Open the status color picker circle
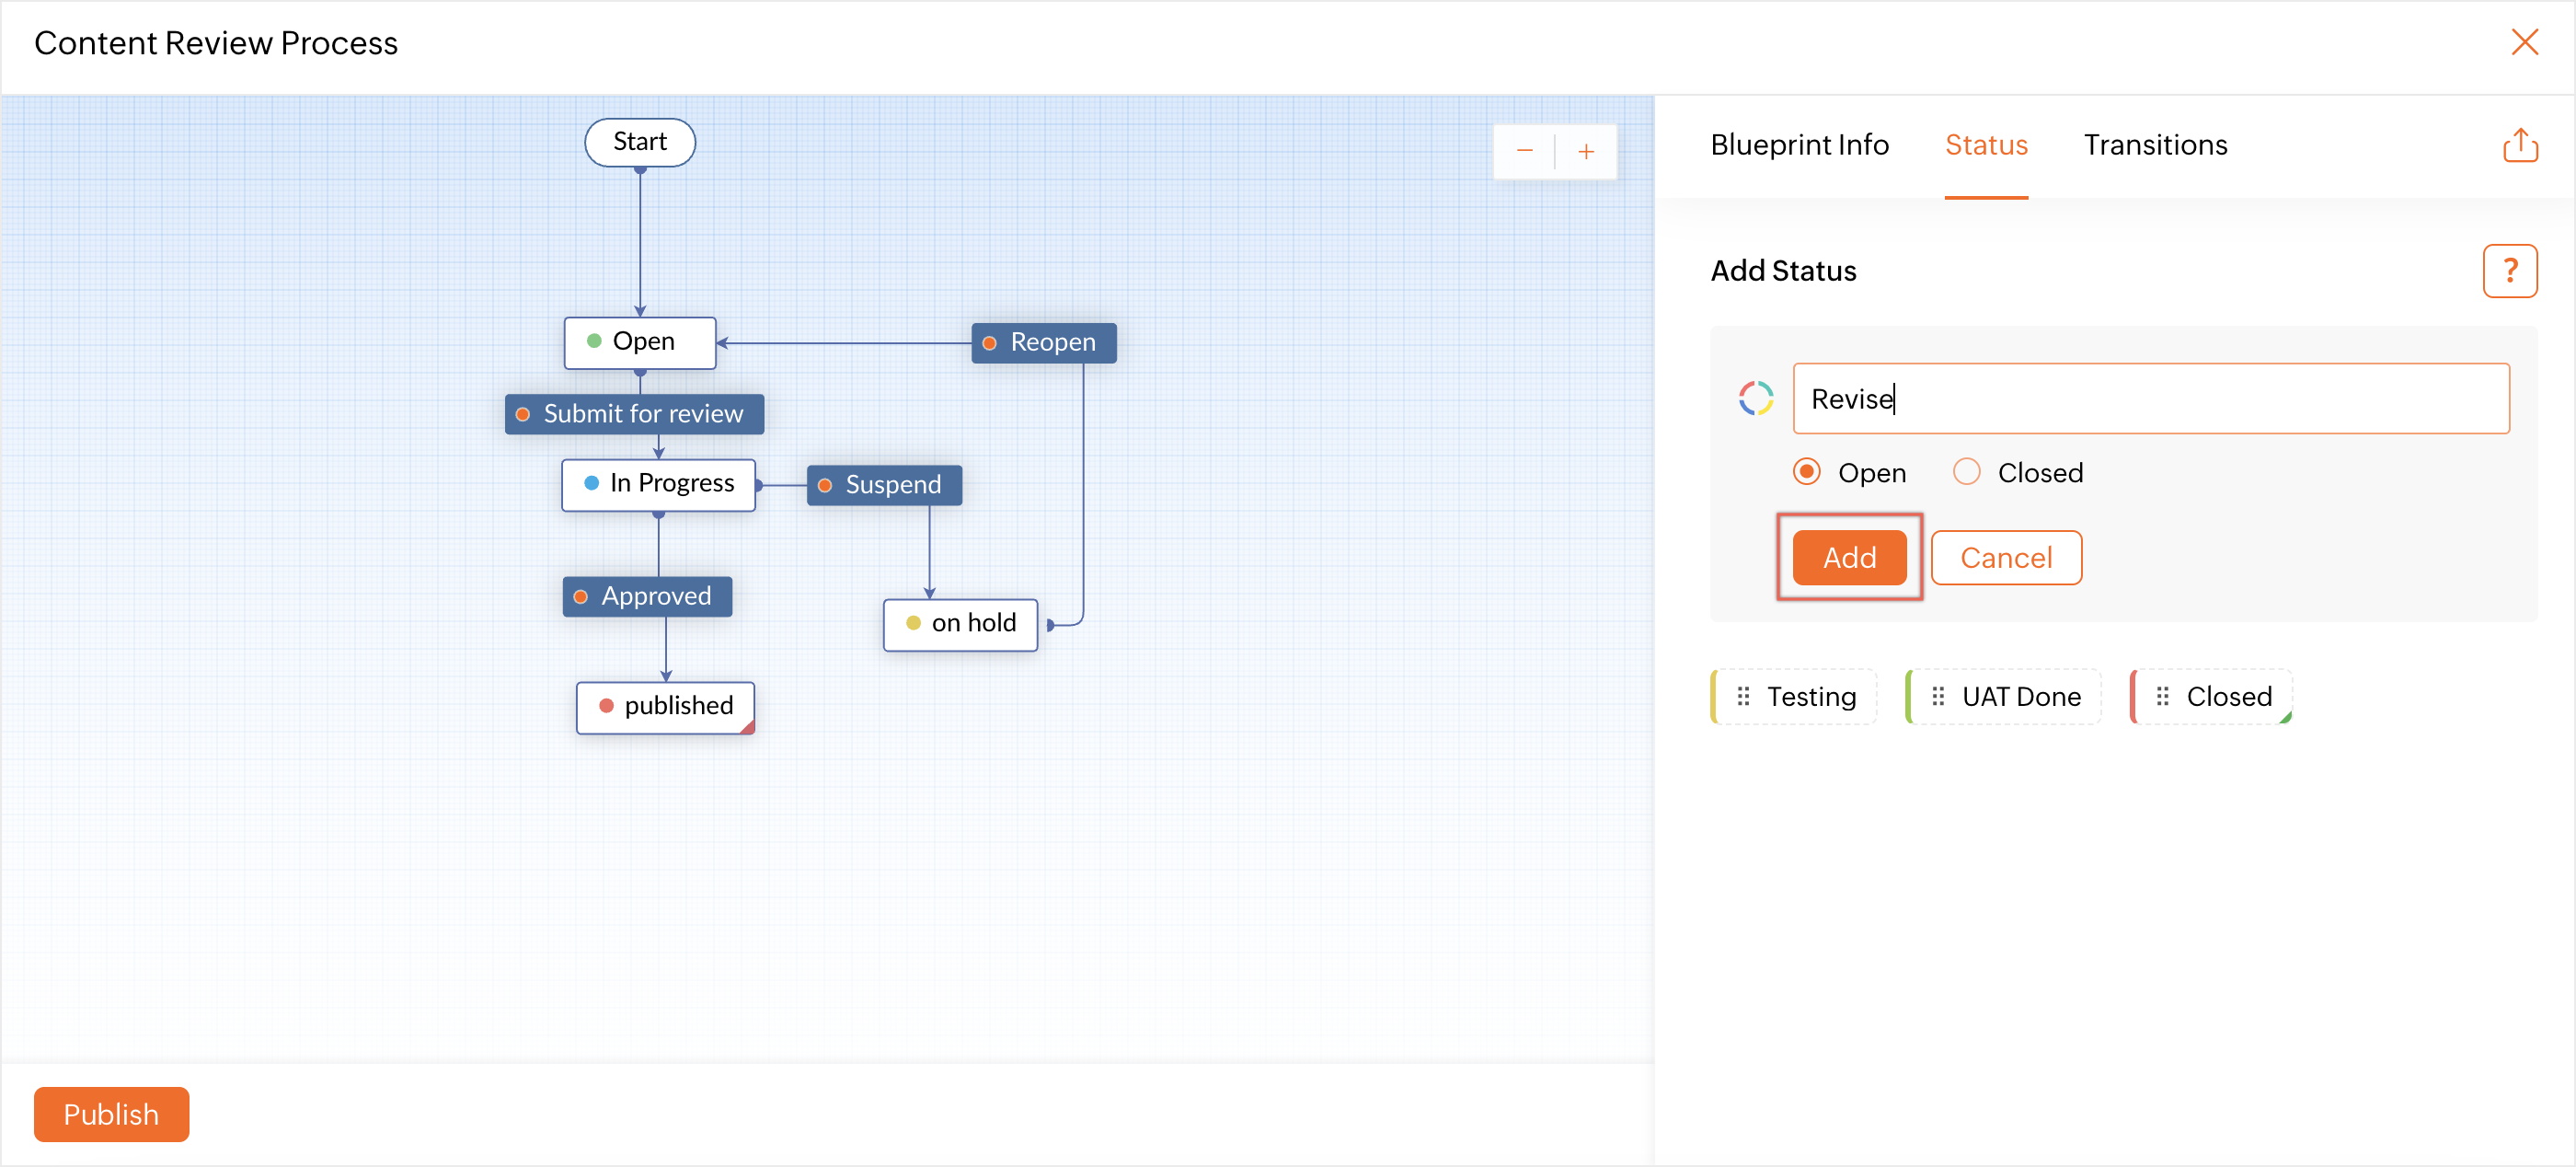 [1755, 398]
